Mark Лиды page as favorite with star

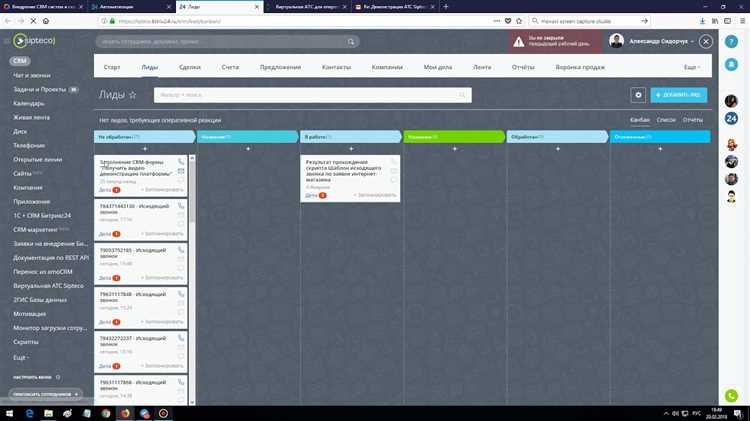pos(133,95)
